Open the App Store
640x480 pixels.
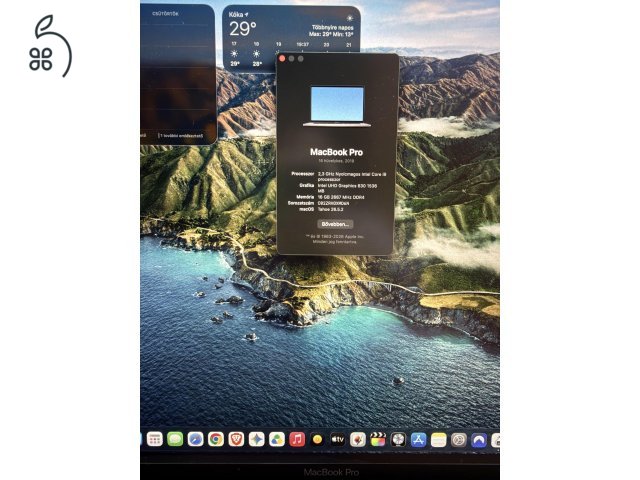pyautogui.click(x=418, y=440)
